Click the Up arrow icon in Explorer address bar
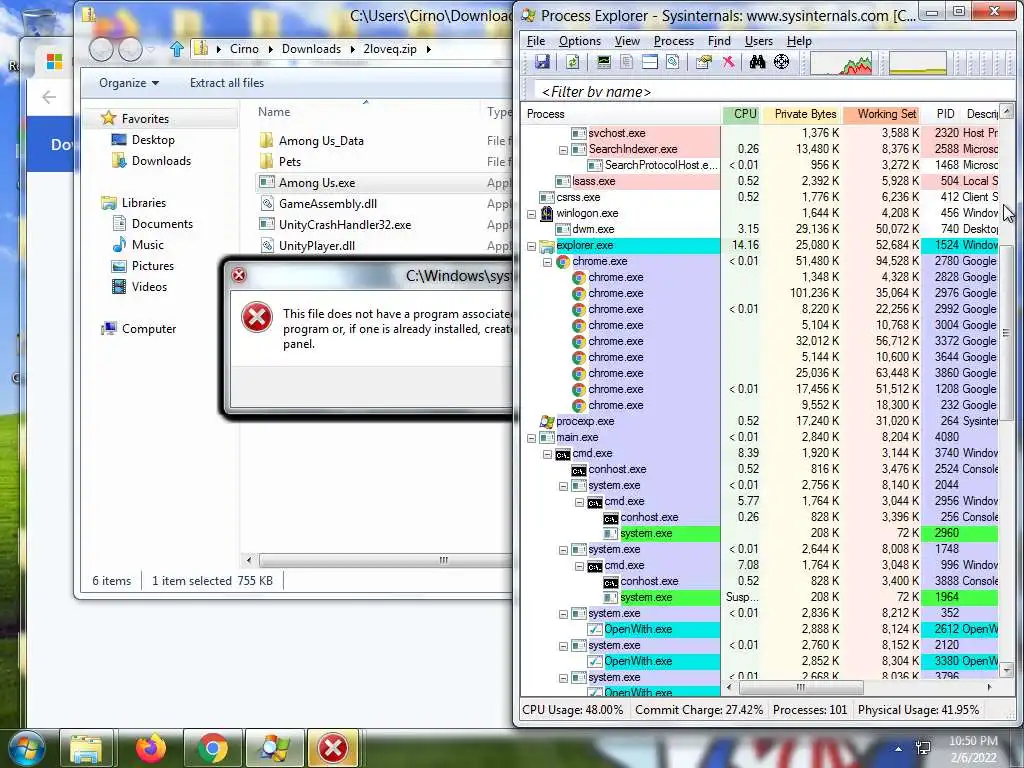 176,49
